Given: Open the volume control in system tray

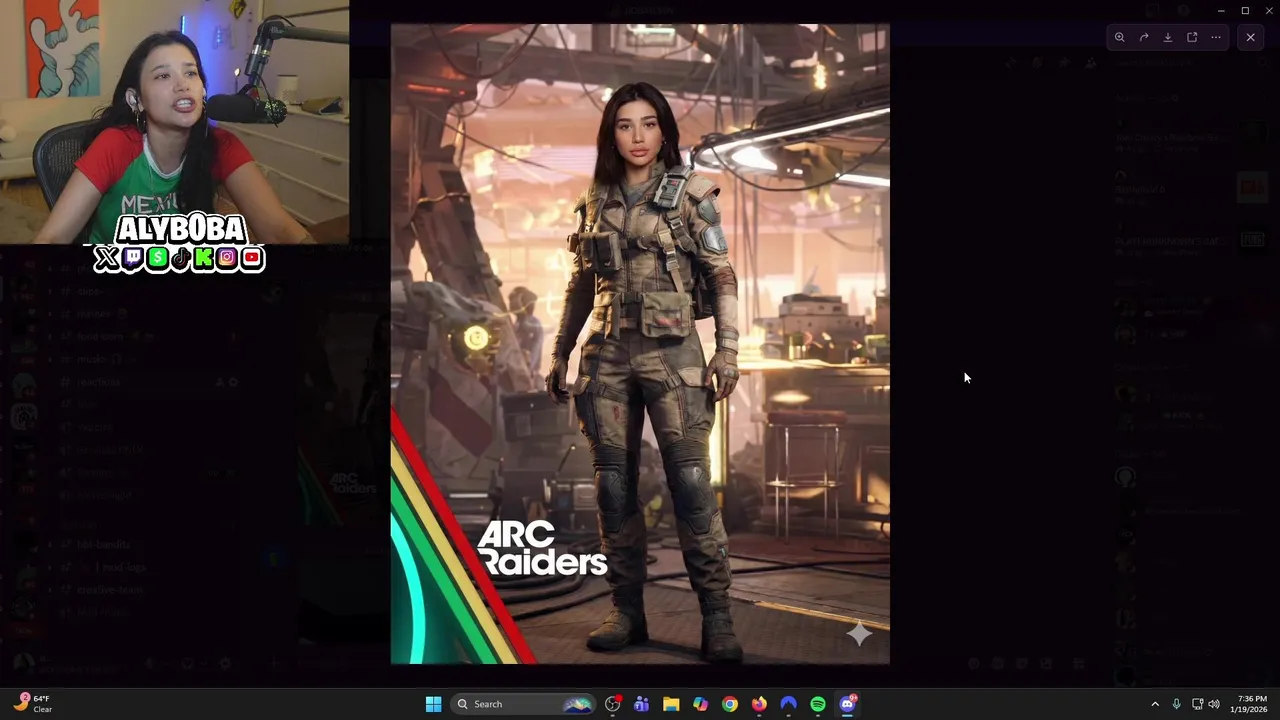Looking at the screenshot, I should (1214, 704).
